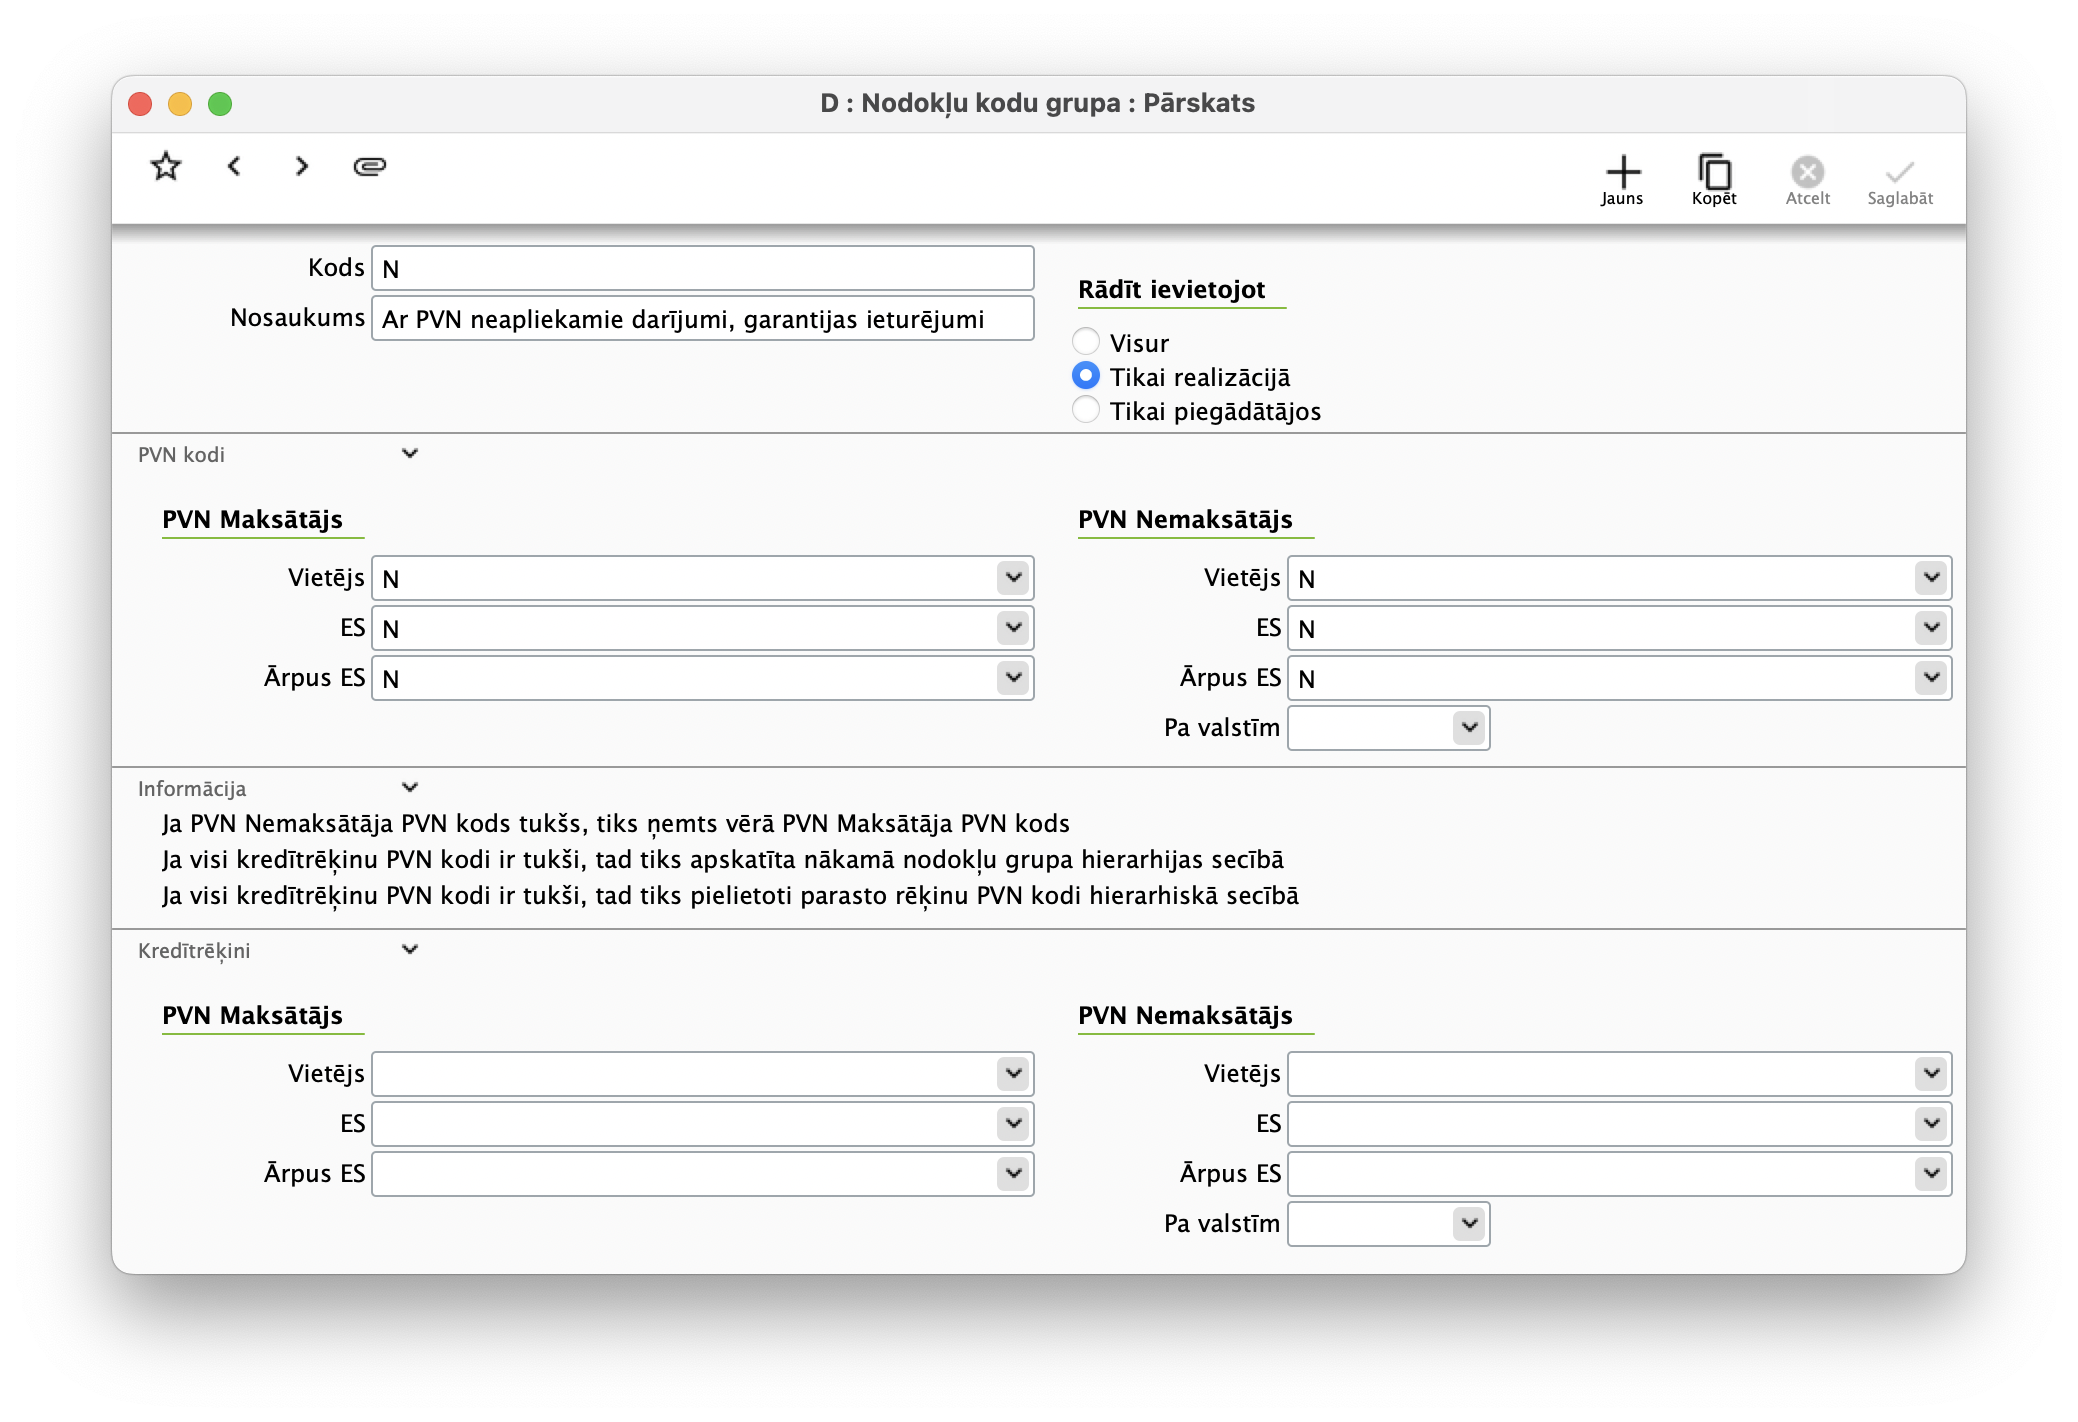The width and height of the screenshot is (2078, 1422).
Task: Open PVN Nemaksātājs Ārpus ES dropdown in PVN kodi
Action: coord(1931,678)
